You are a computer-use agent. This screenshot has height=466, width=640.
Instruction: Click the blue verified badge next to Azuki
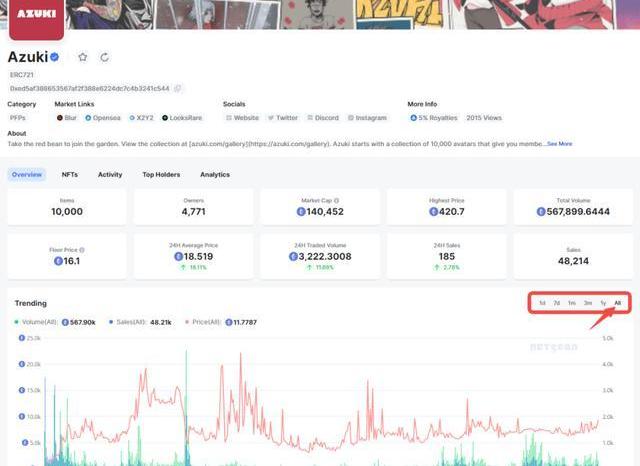[x=55, y=57]
